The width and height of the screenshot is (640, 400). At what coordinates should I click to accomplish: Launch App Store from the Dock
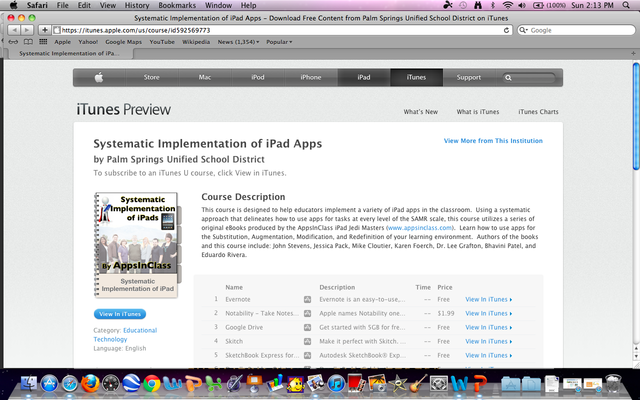pyautogui.click(x=49, y=384)
